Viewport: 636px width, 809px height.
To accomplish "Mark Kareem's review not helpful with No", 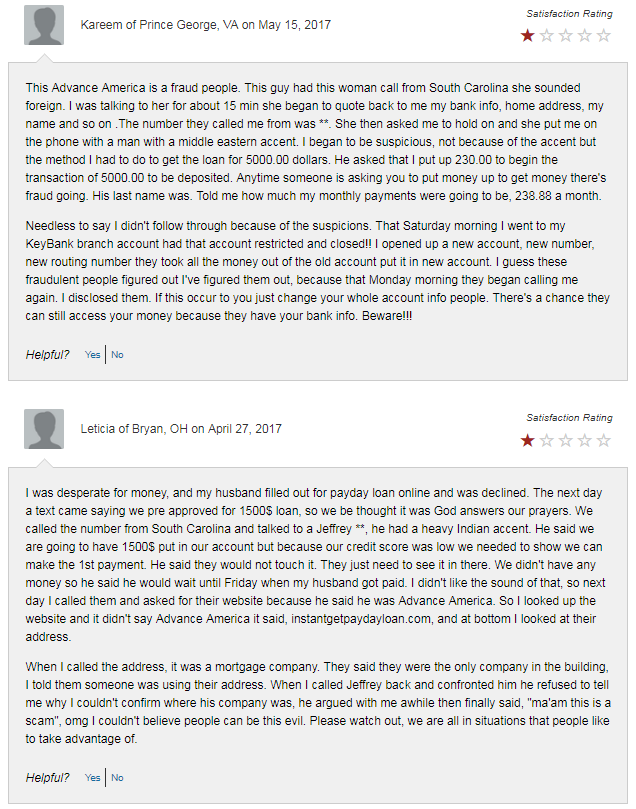I will [x=117, y=354].
